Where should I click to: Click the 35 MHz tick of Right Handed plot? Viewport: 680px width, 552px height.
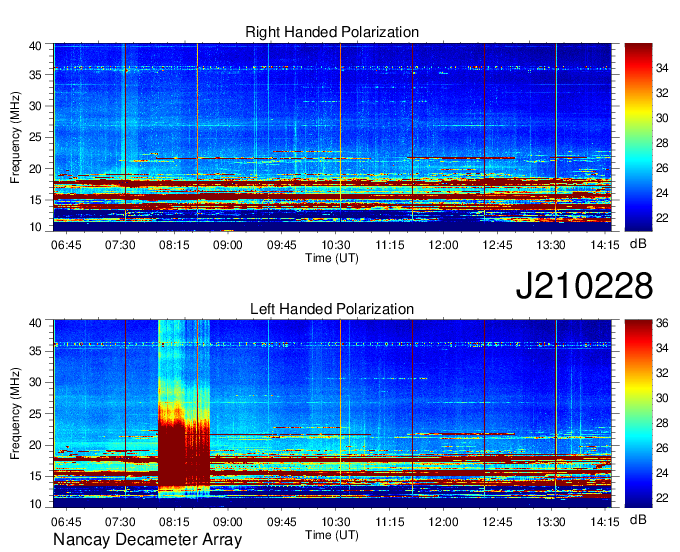35,75
